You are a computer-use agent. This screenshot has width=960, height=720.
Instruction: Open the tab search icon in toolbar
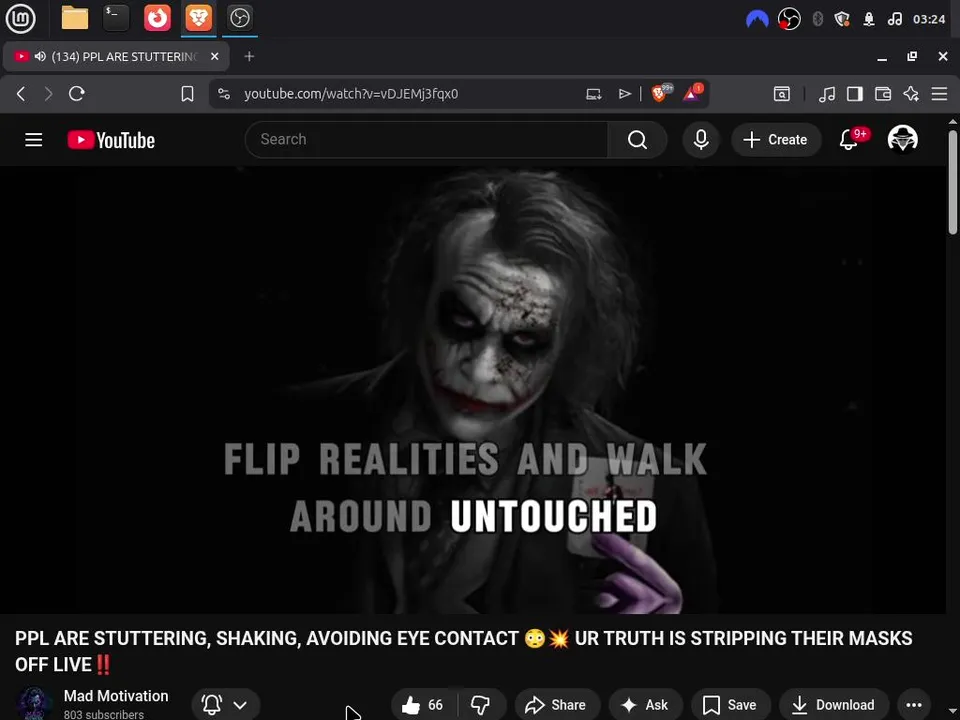782,94
